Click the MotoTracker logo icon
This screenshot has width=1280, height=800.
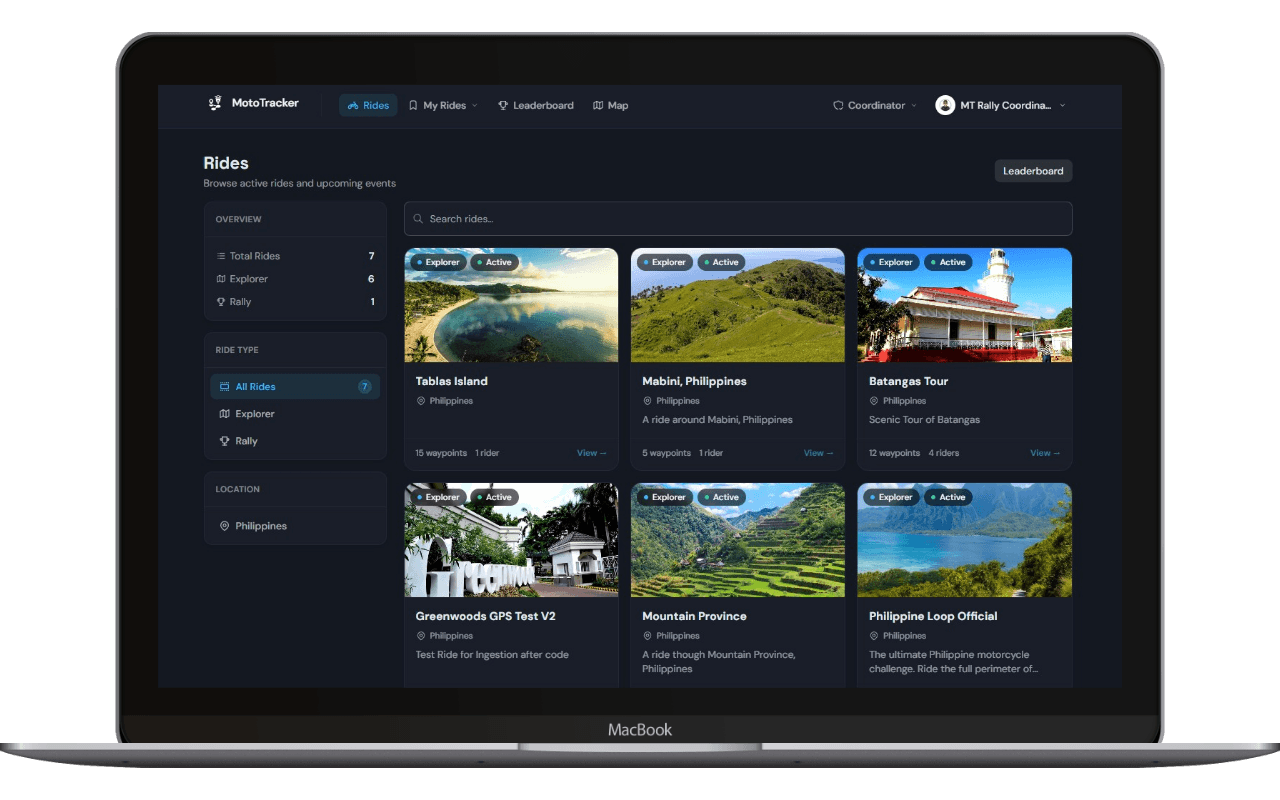[214, 103]
